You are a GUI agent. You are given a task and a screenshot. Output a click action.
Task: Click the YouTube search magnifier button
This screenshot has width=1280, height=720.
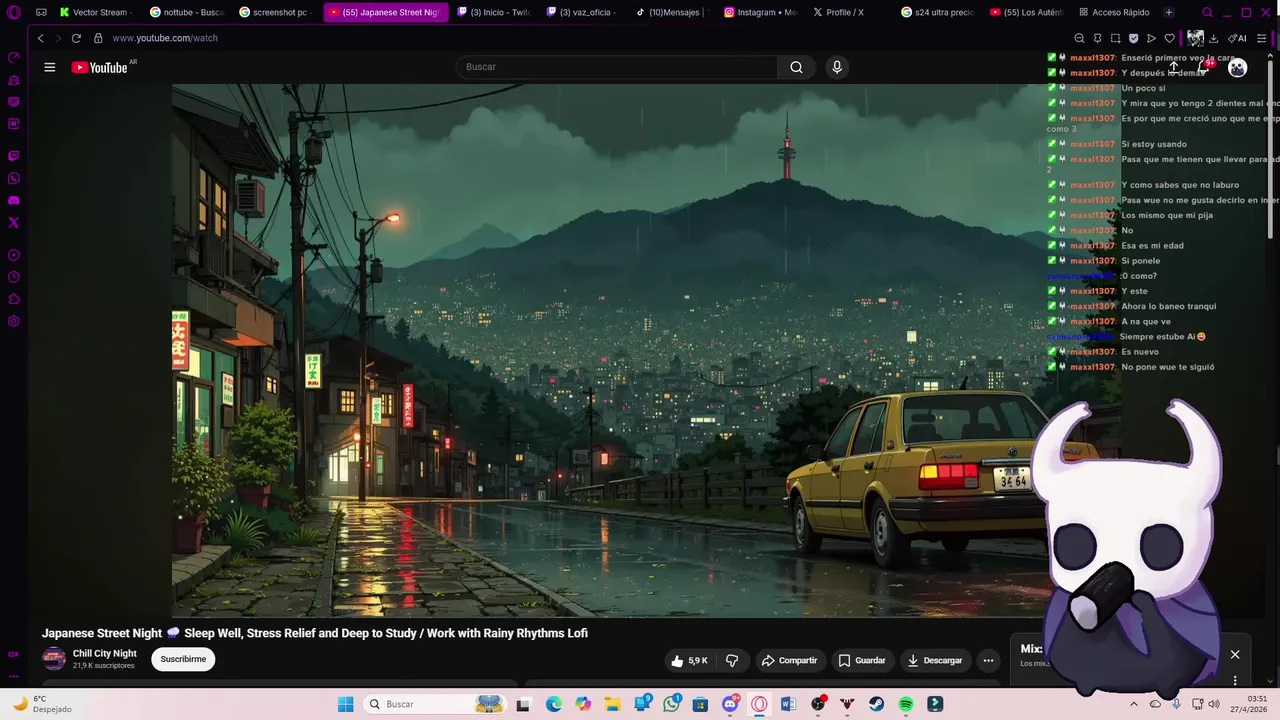pyautogui.click(x=796, y=67)
